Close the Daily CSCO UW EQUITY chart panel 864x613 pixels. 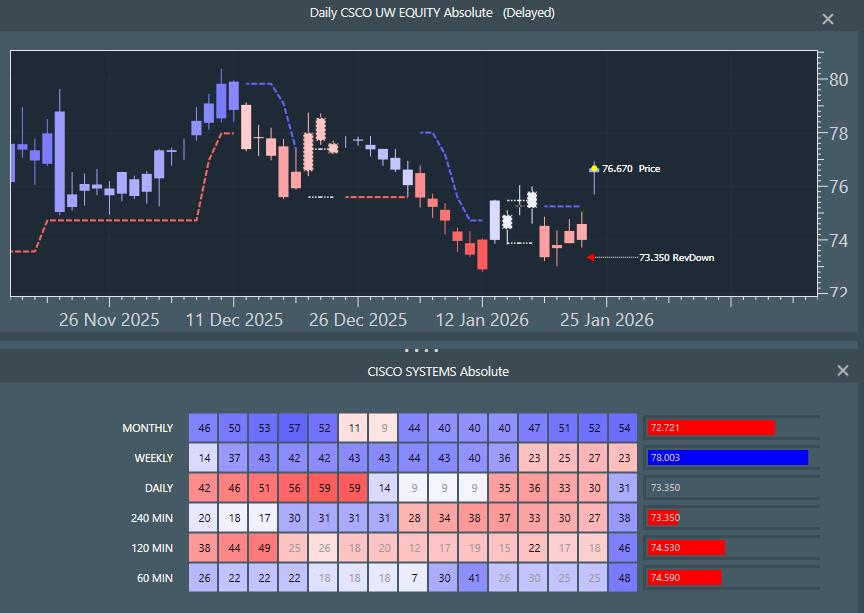coord(828,19)
